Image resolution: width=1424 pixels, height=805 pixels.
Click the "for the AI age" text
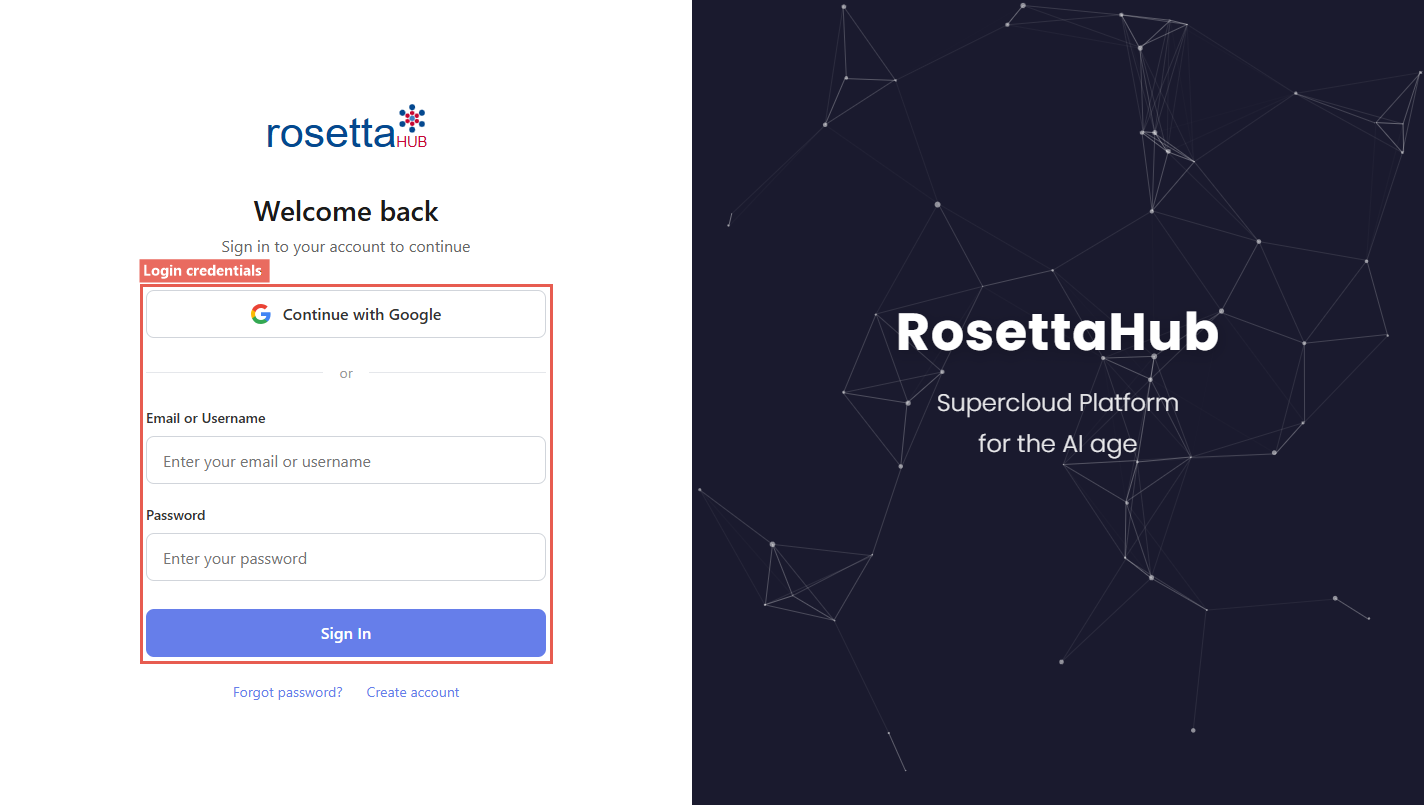(1057, 443)
